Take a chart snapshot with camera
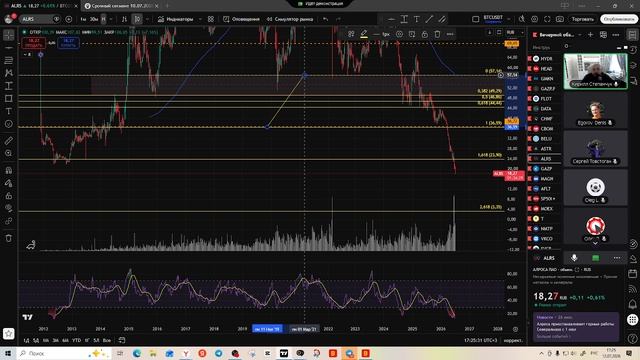 point(560,19)
